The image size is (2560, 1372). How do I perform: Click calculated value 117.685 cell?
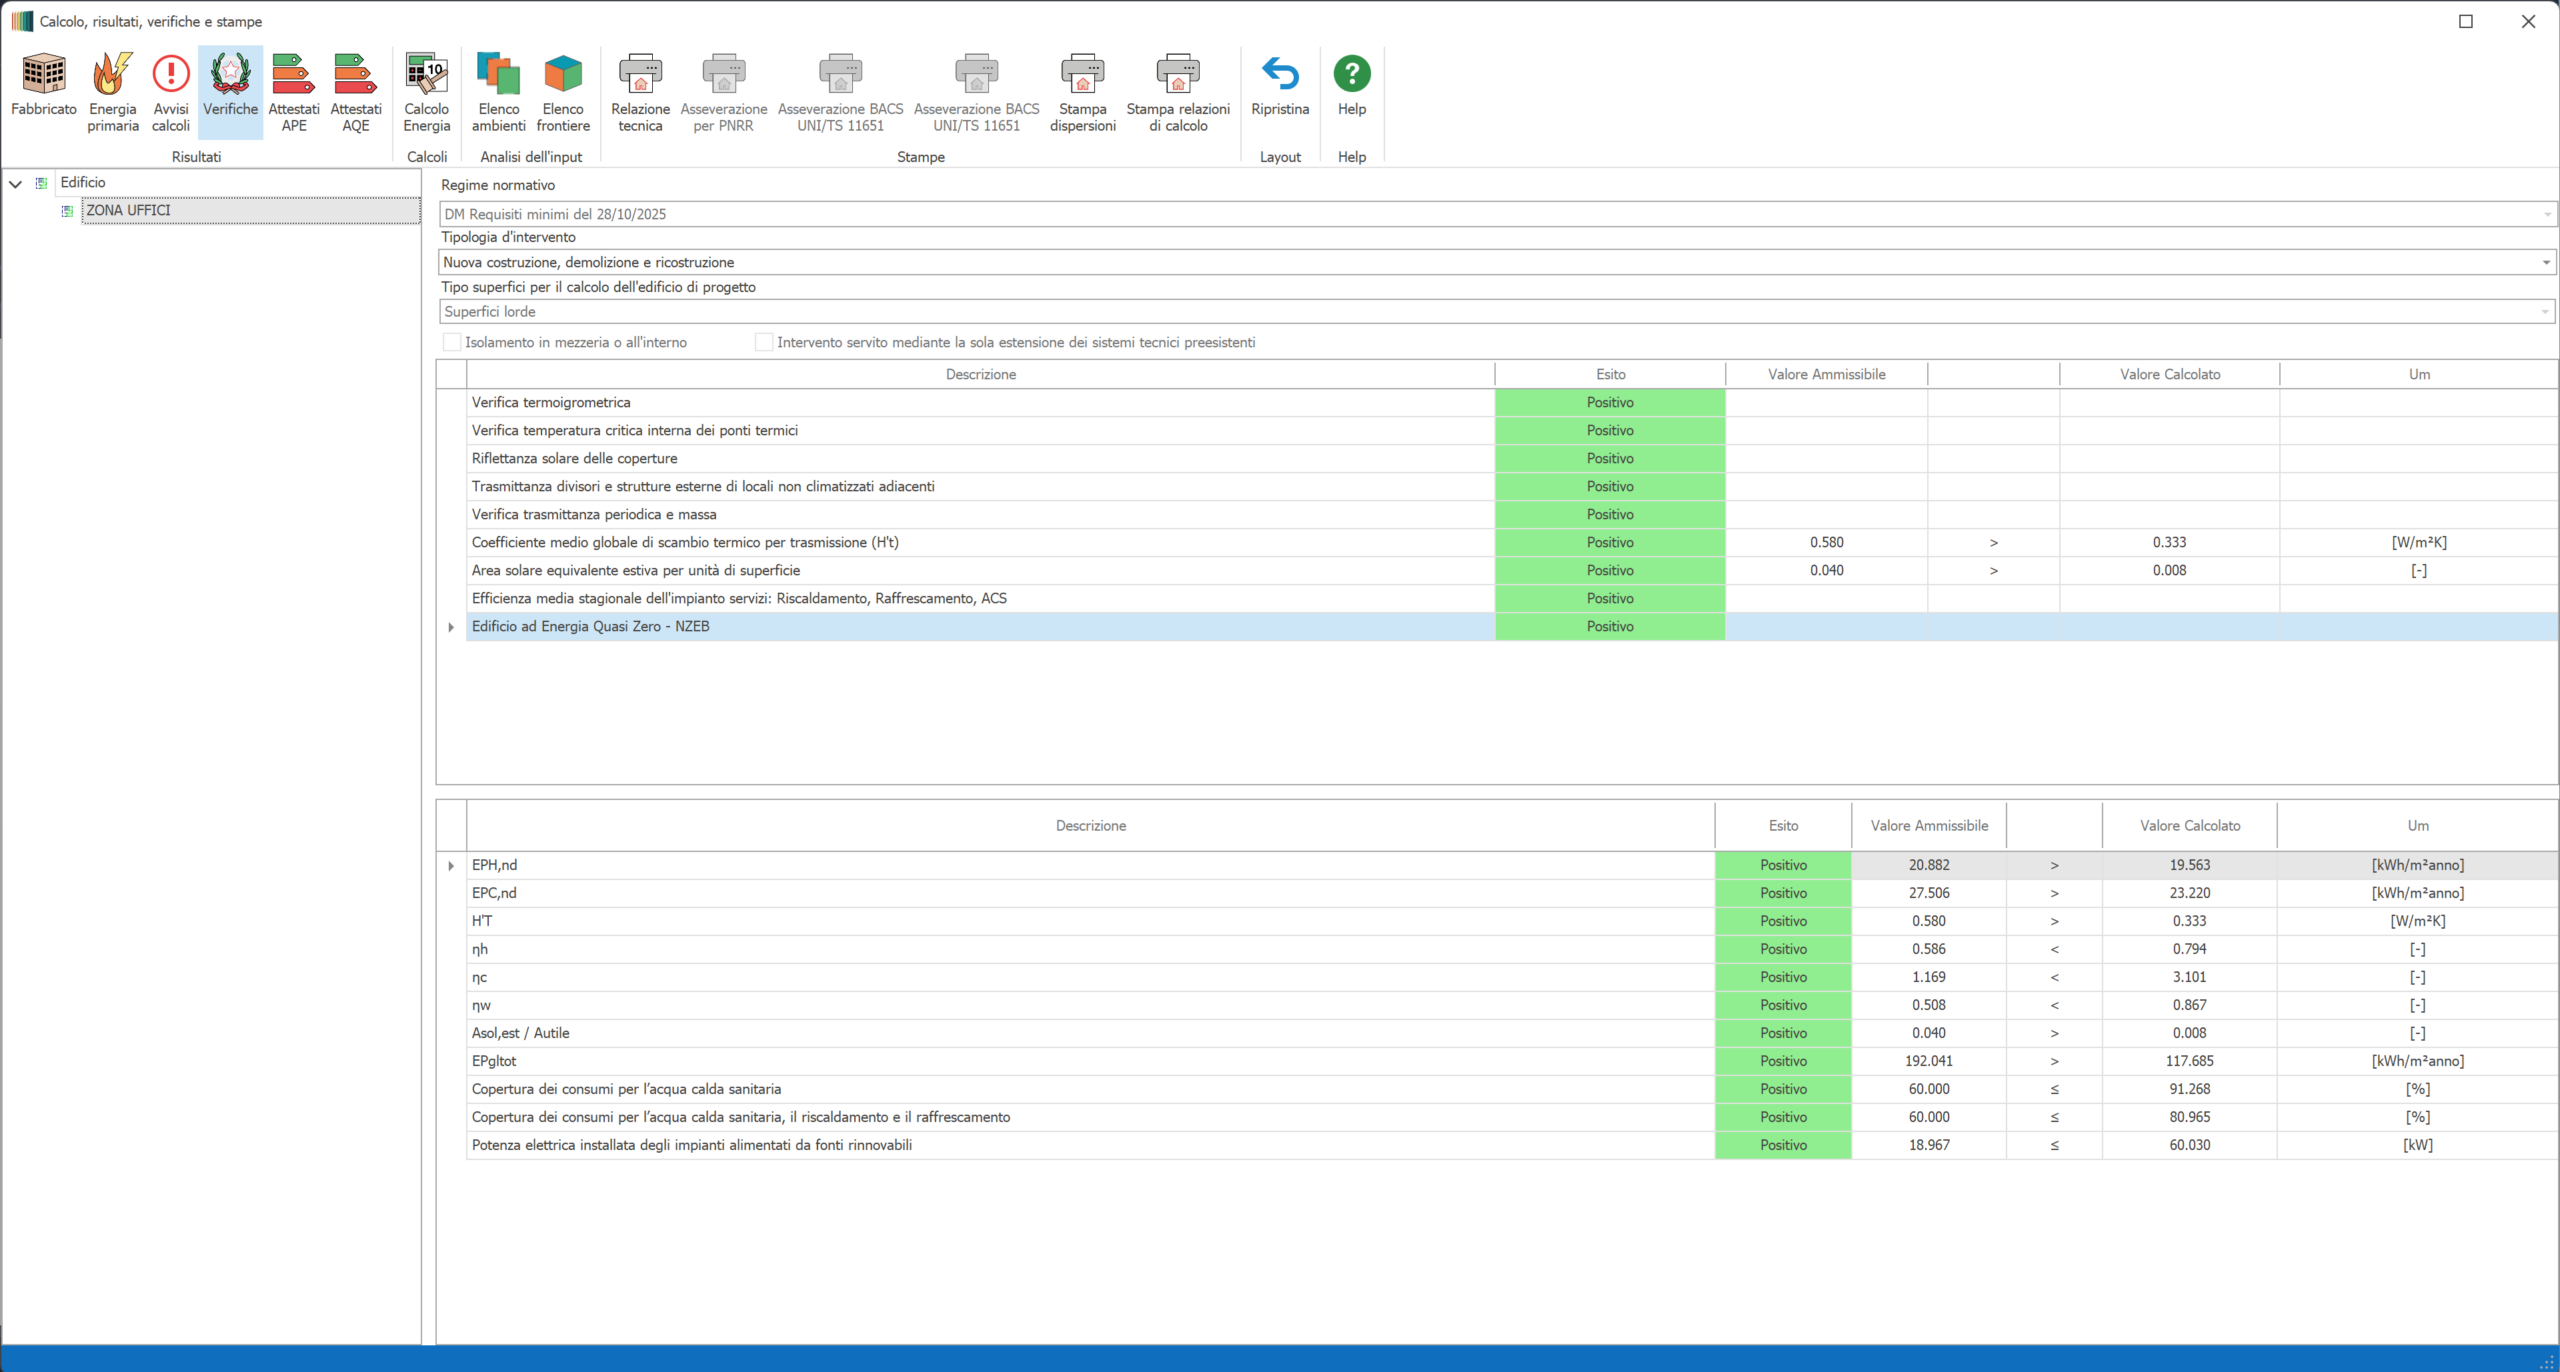tap(2190, 1061)
